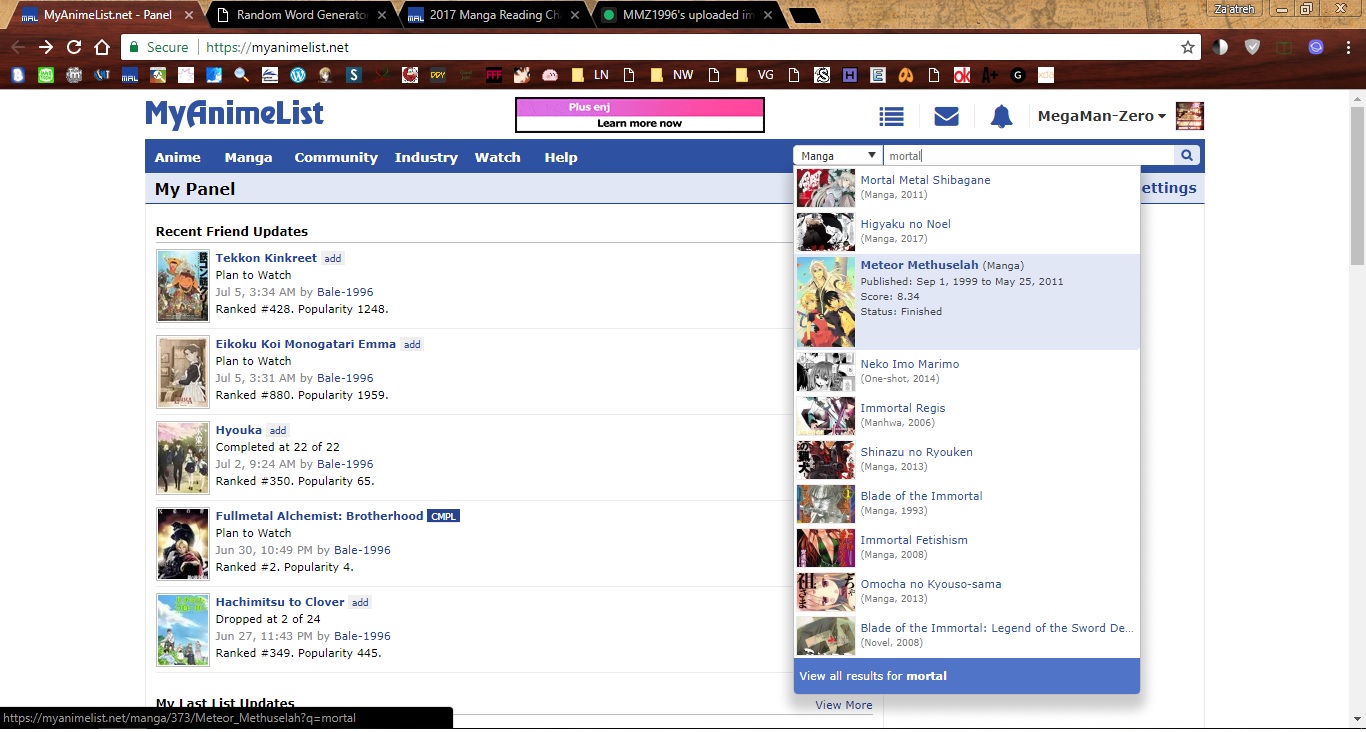Viewport: 1366px width, 732px height.
Task: Click the grey shield extension icon
Action: point(1252,47)
